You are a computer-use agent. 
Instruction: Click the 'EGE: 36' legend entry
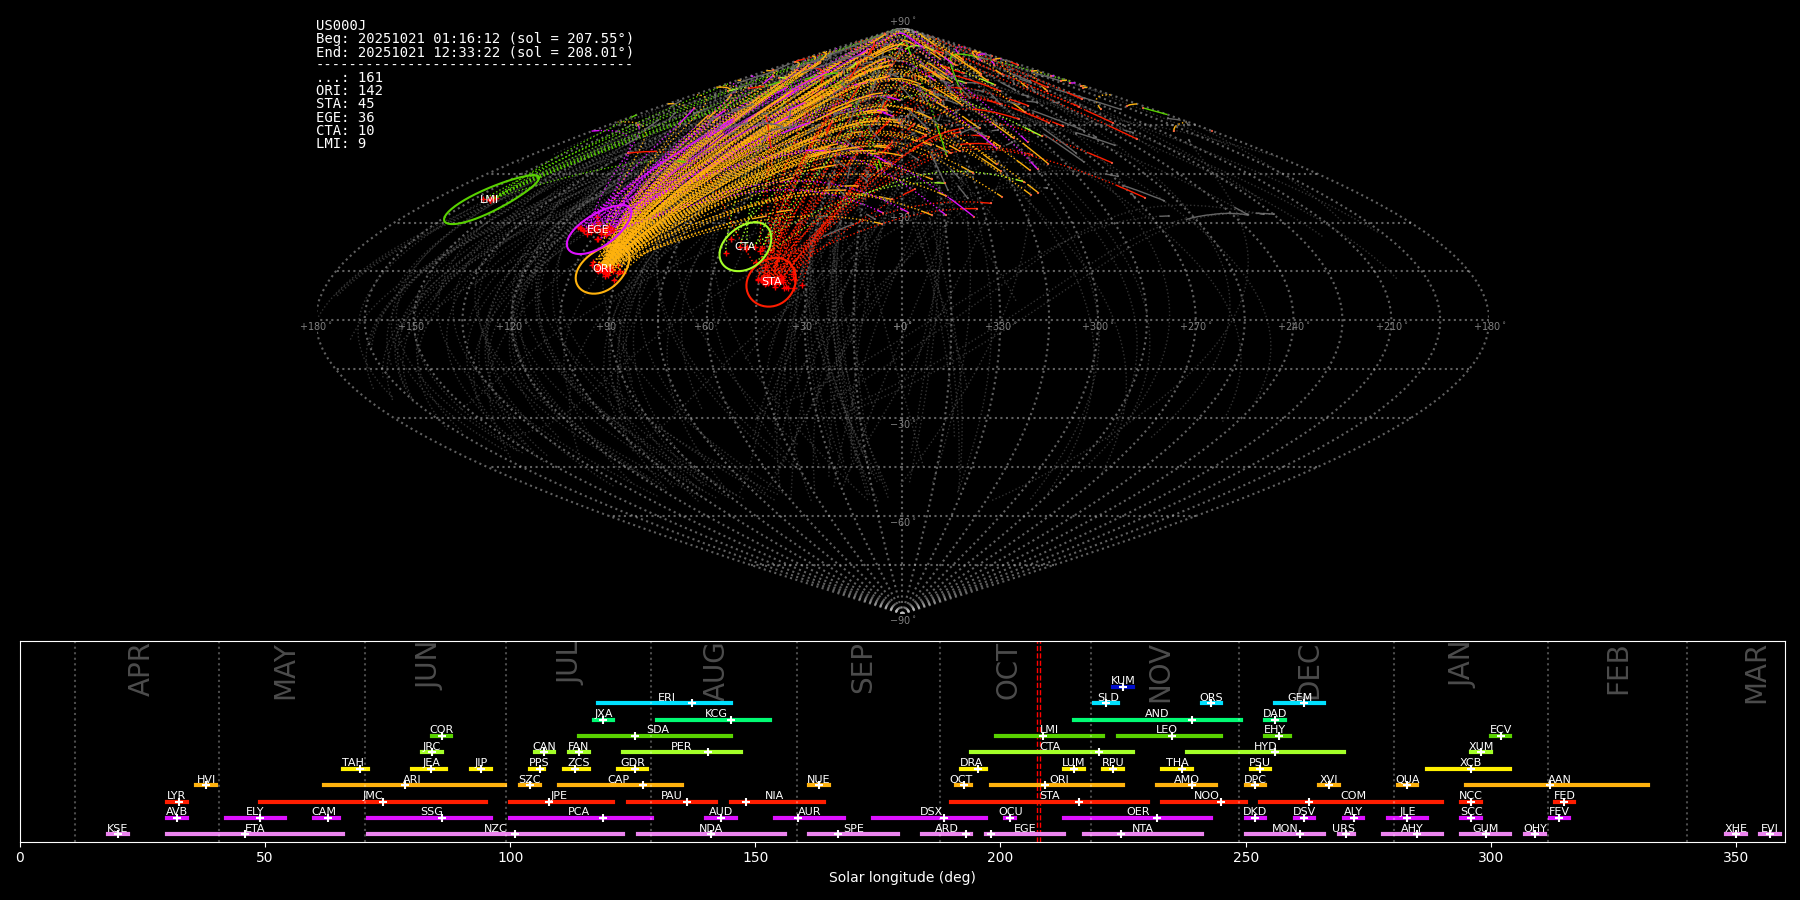(345, 118)
